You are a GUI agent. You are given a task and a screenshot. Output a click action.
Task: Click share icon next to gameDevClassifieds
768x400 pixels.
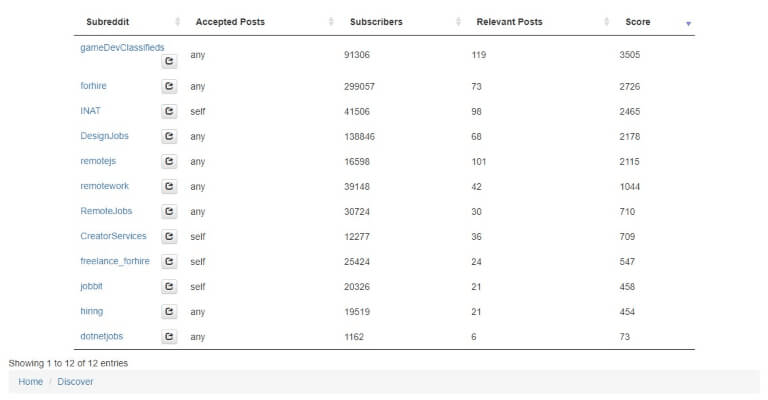(x=169, y=61)
